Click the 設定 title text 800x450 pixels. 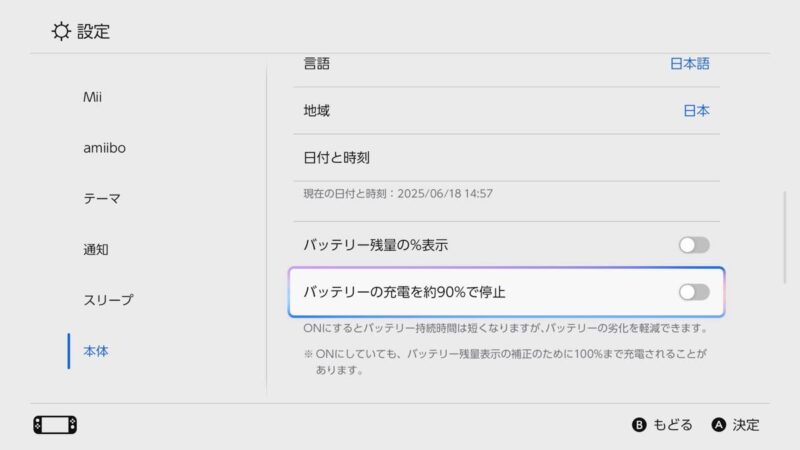93,31
